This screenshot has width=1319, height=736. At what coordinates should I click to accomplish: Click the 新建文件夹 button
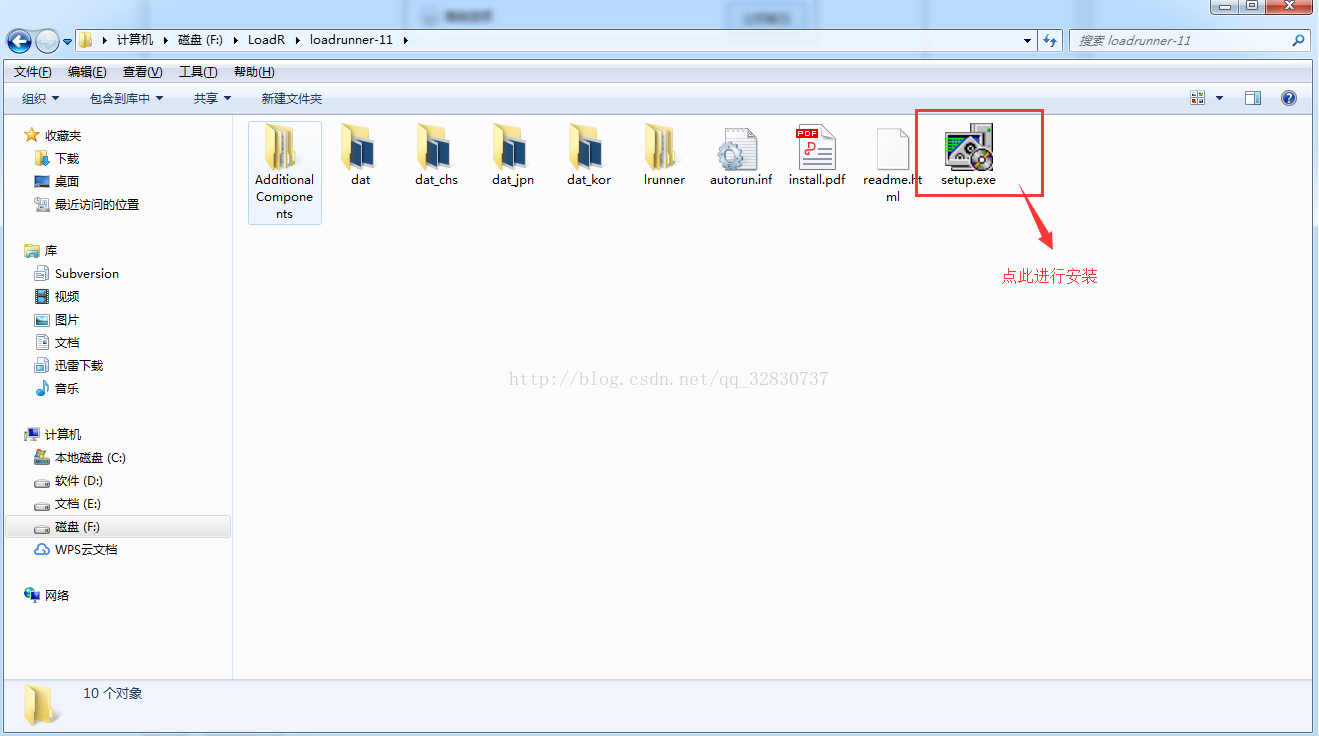click(x=292, y=98)
